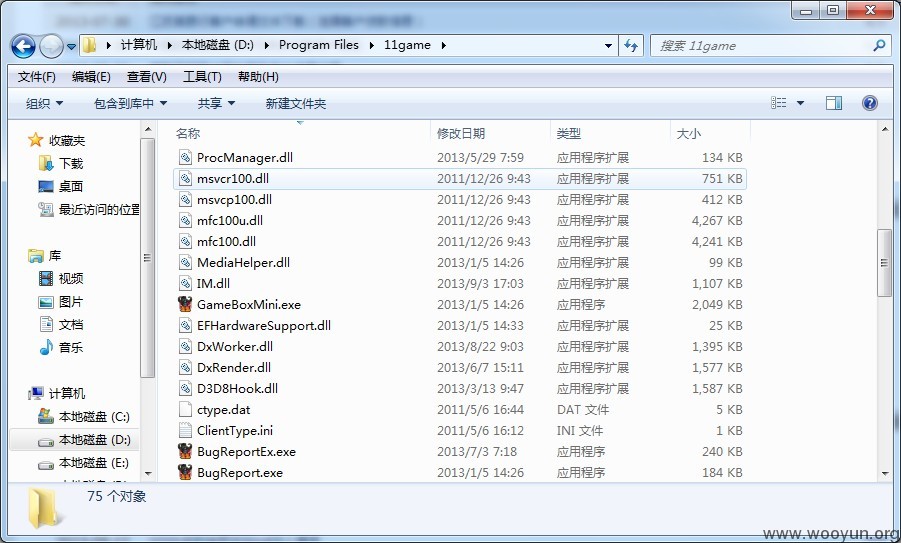Click sidebar scrollbar down arrow
The height and width of the screenshot is (543, 901).
pos(148,473)
